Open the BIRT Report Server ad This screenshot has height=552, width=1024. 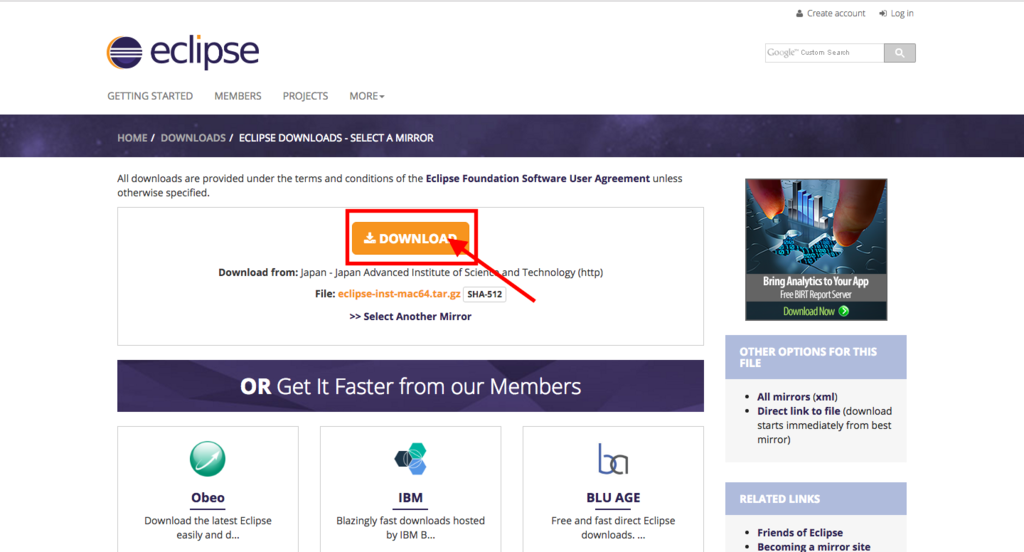[x=816, y=250]
